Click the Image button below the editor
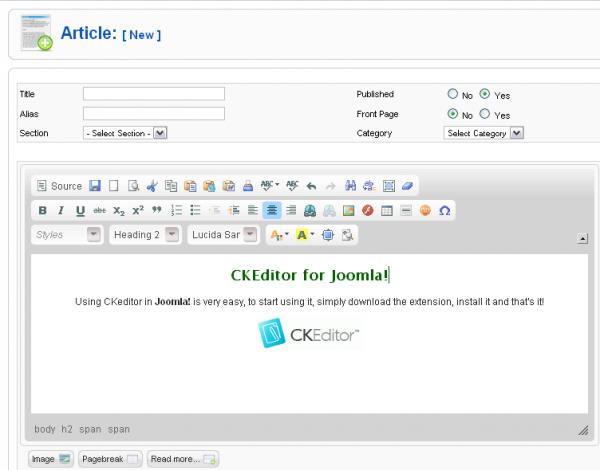The image size is (600, 470). [51, 459]
